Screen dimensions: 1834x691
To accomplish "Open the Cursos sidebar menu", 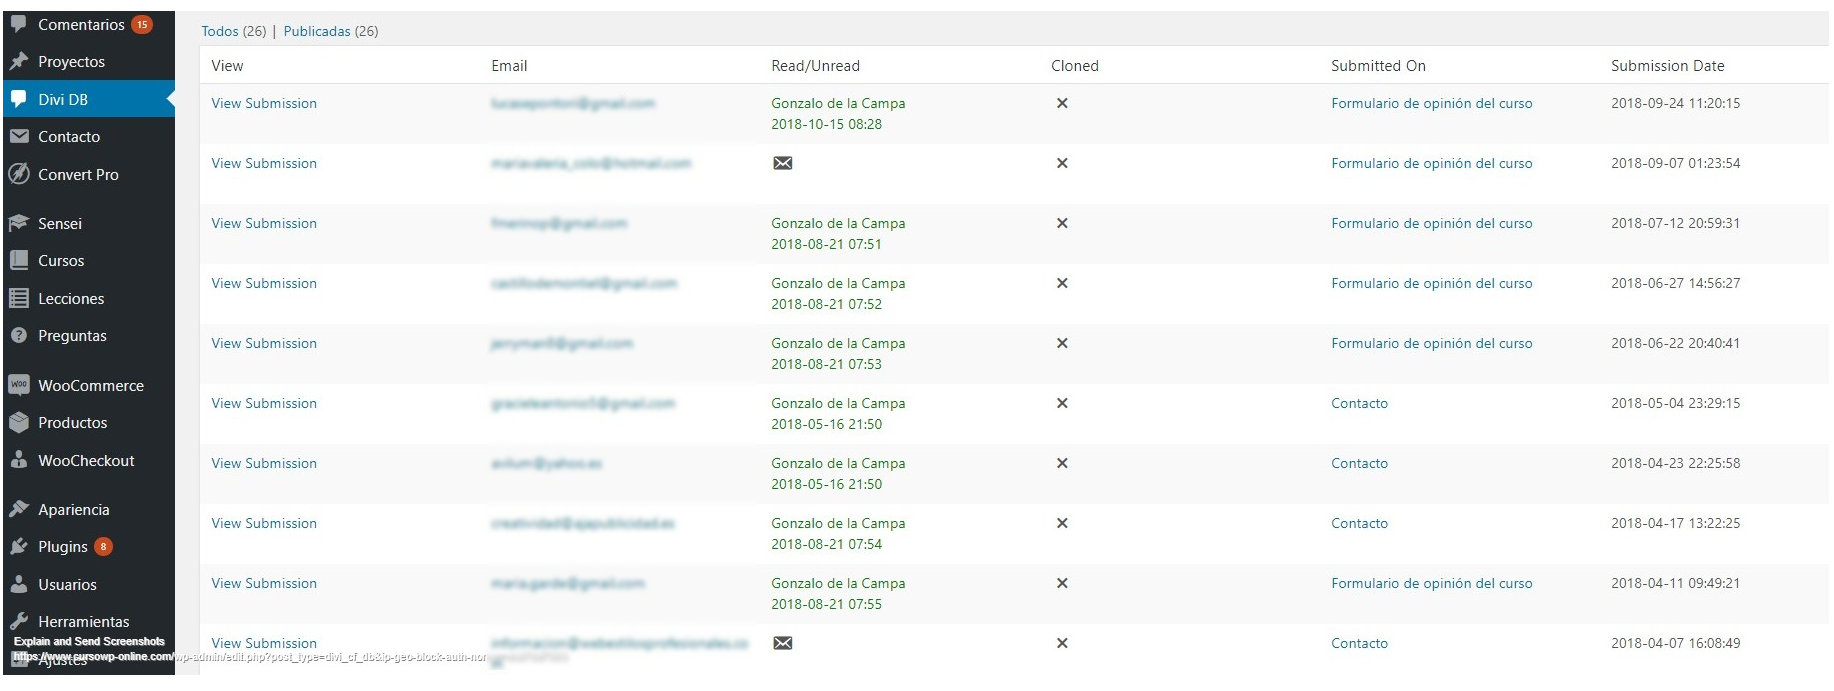I will coord(61,260).
